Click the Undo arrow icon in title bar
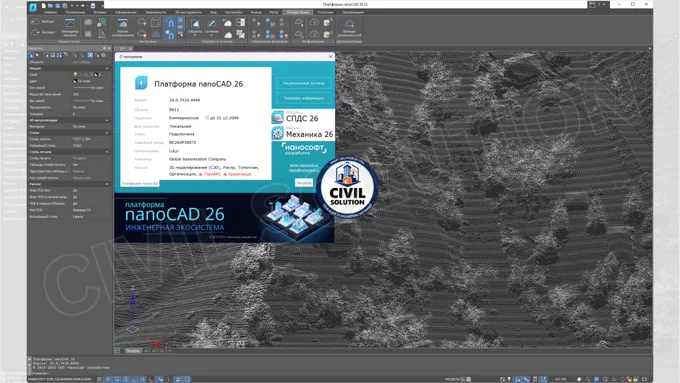 pos(72,6)
